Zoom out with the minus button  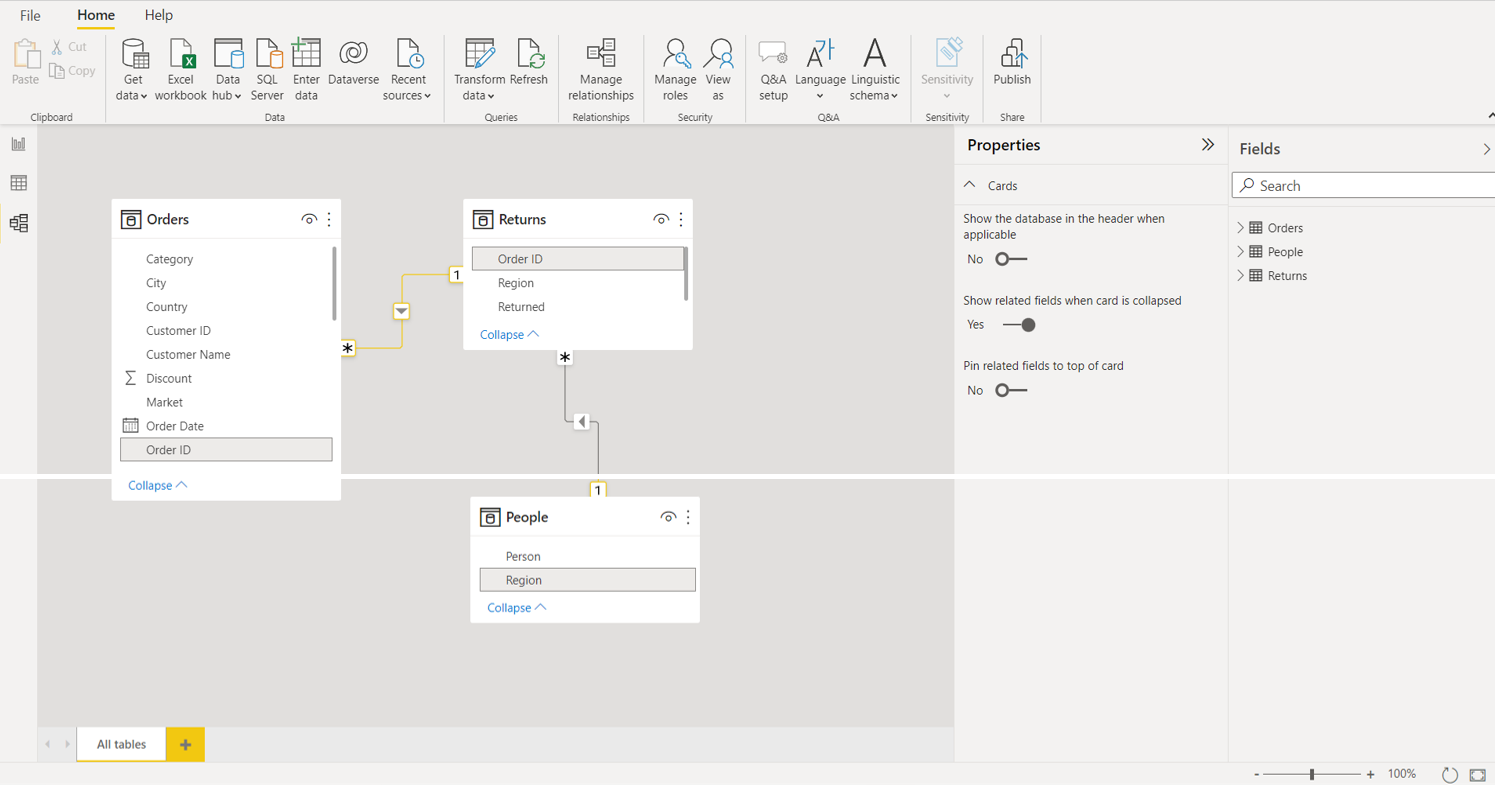coord(1256,774)
